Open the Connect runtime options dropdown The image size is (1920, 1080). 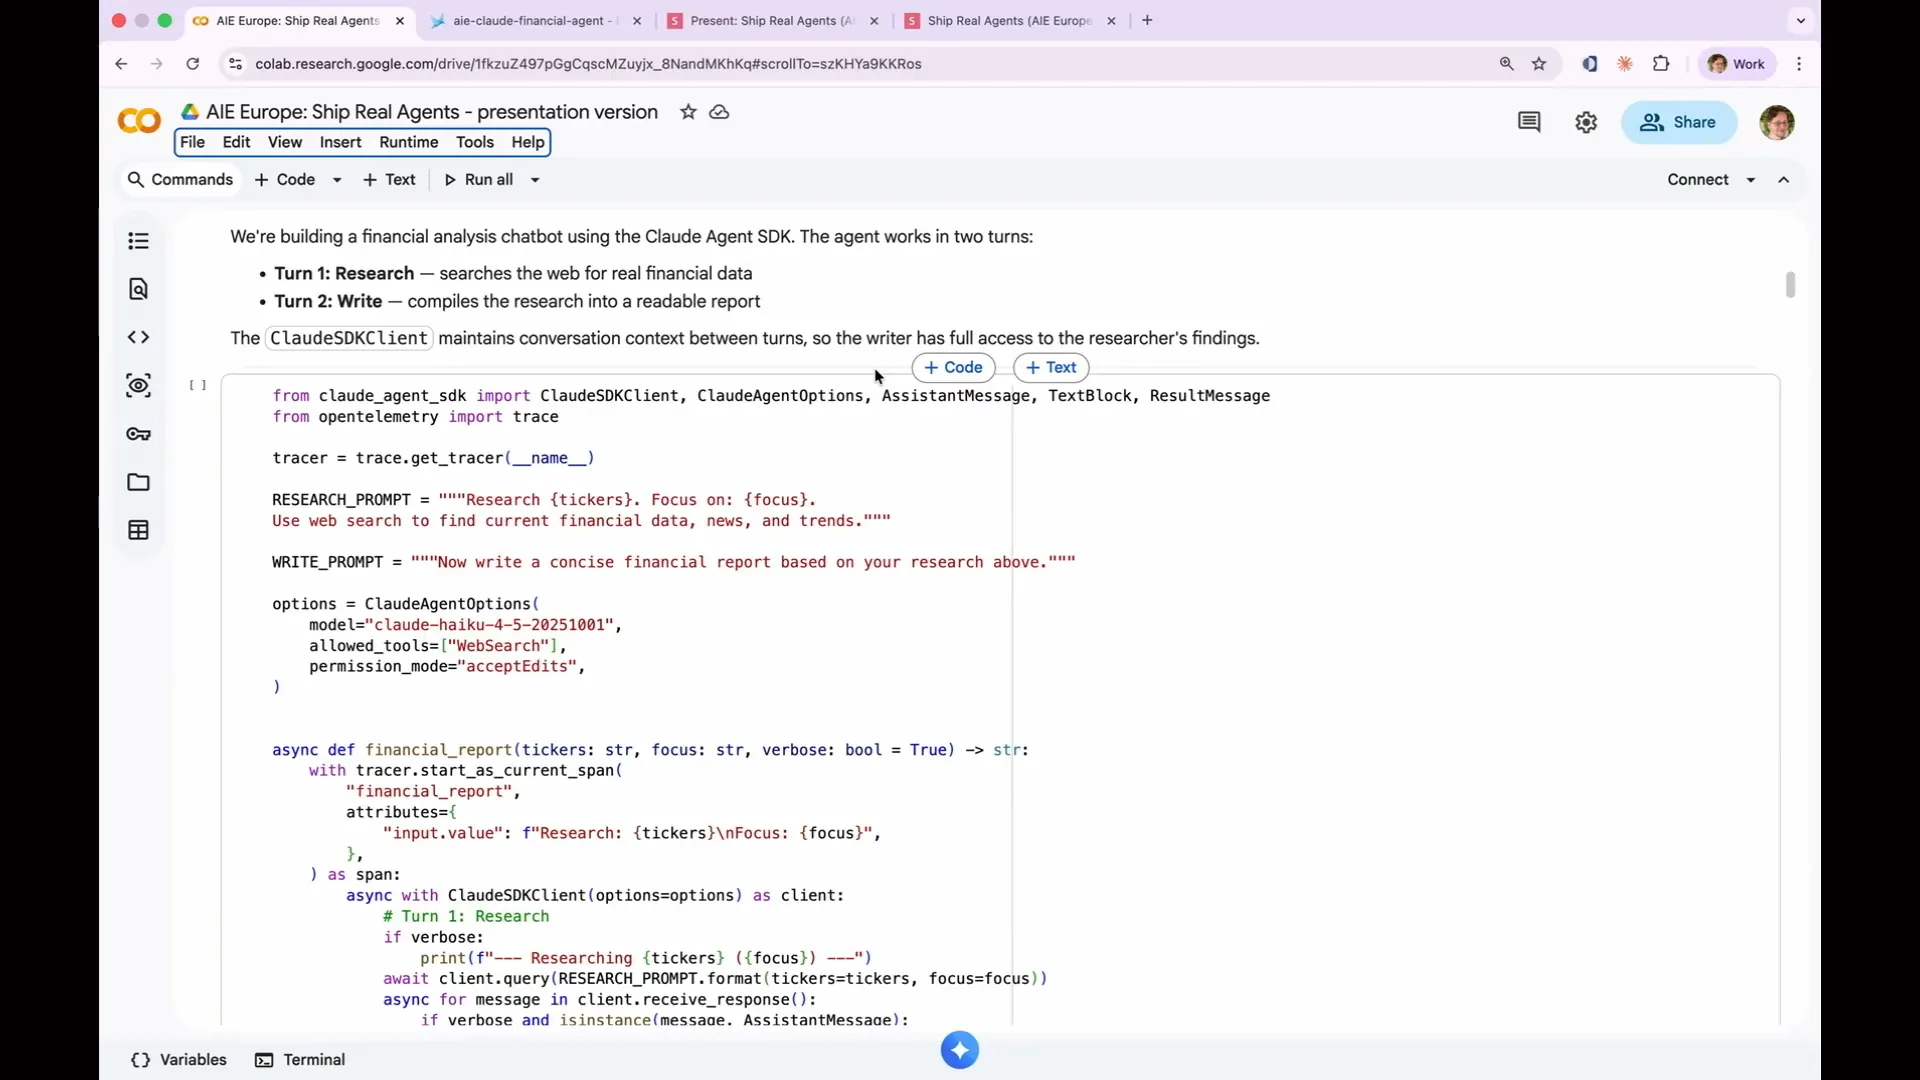tap(1751, 180)
